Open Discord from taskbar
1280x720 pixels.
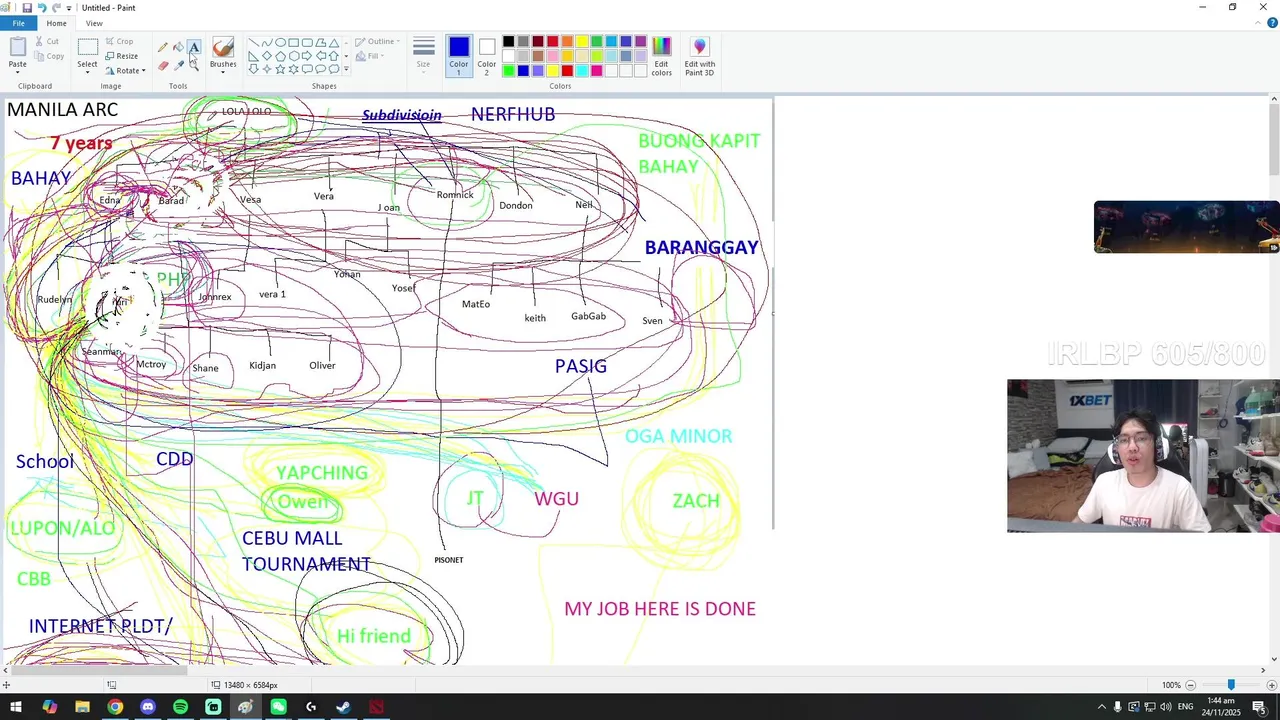[148, 707]
